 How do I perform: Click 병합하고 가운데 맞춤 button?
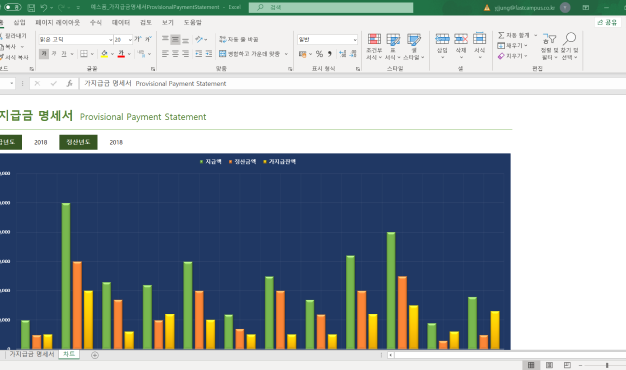250,53
